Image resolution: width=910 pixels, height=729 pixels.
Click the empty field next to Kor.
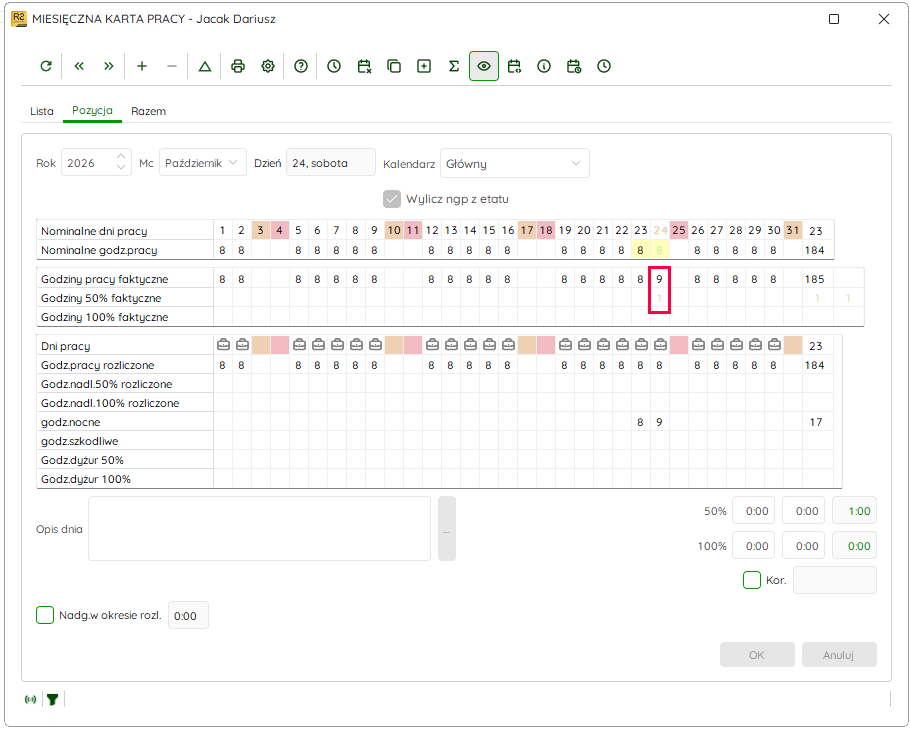click(835, 580)
